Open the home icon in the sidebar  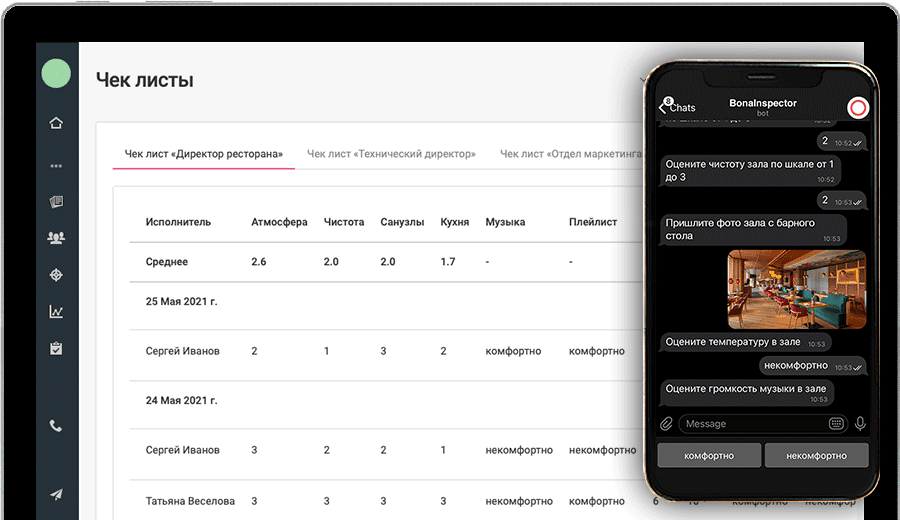coord(56,123)
